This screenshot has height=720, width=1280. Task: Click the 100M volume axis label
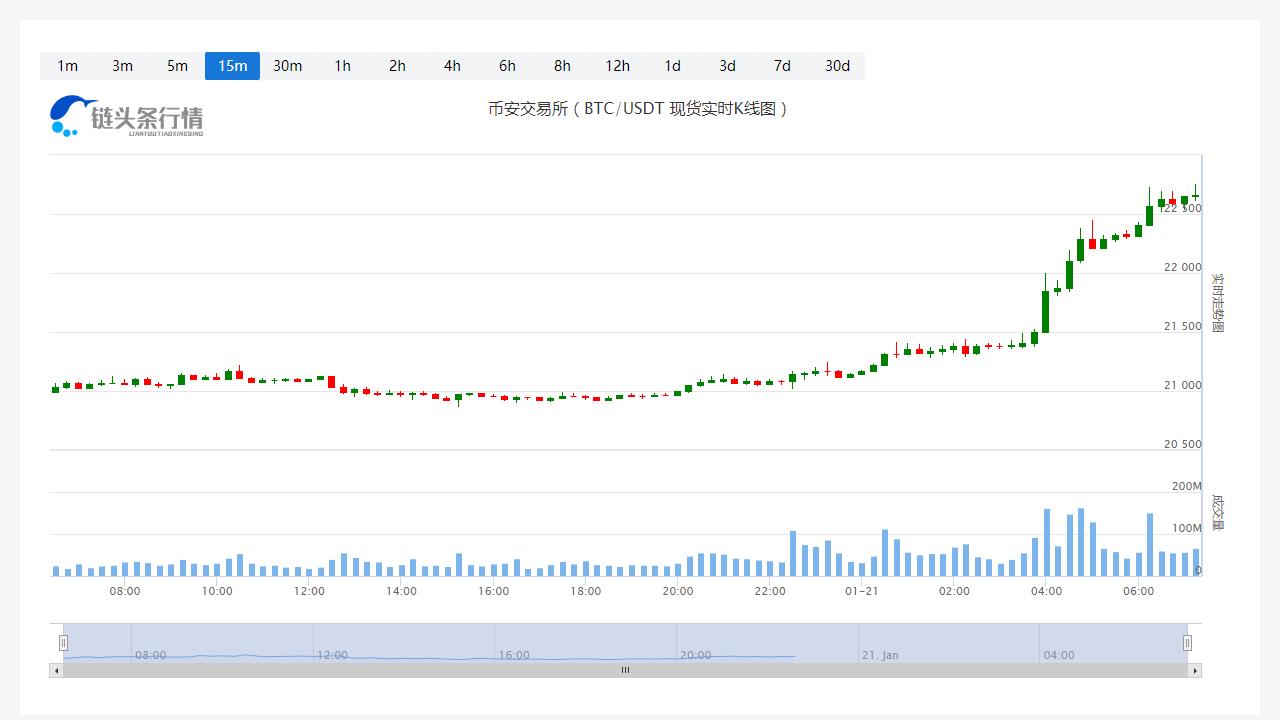click(x=1187, y=528)
